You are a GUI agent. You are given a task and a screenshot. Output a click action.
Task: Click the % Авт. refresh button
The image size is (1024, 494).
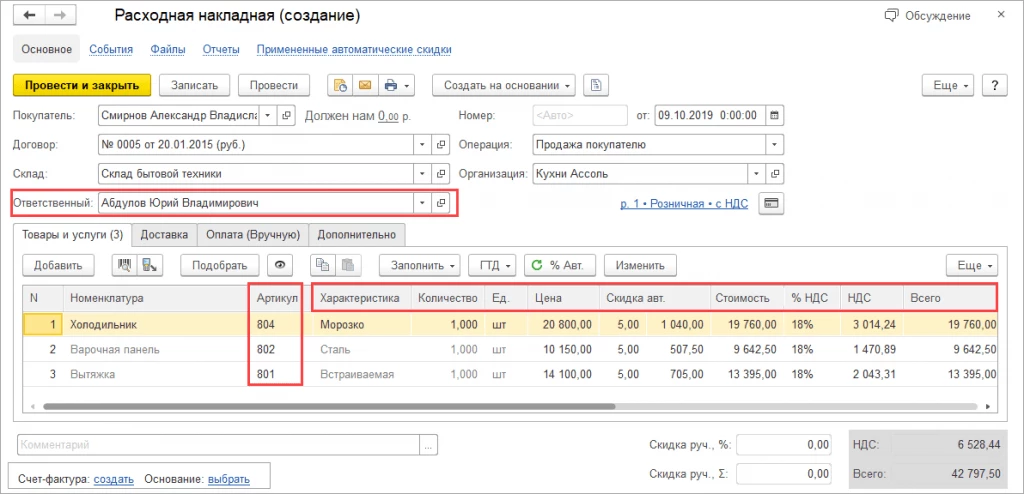[560, 265]
